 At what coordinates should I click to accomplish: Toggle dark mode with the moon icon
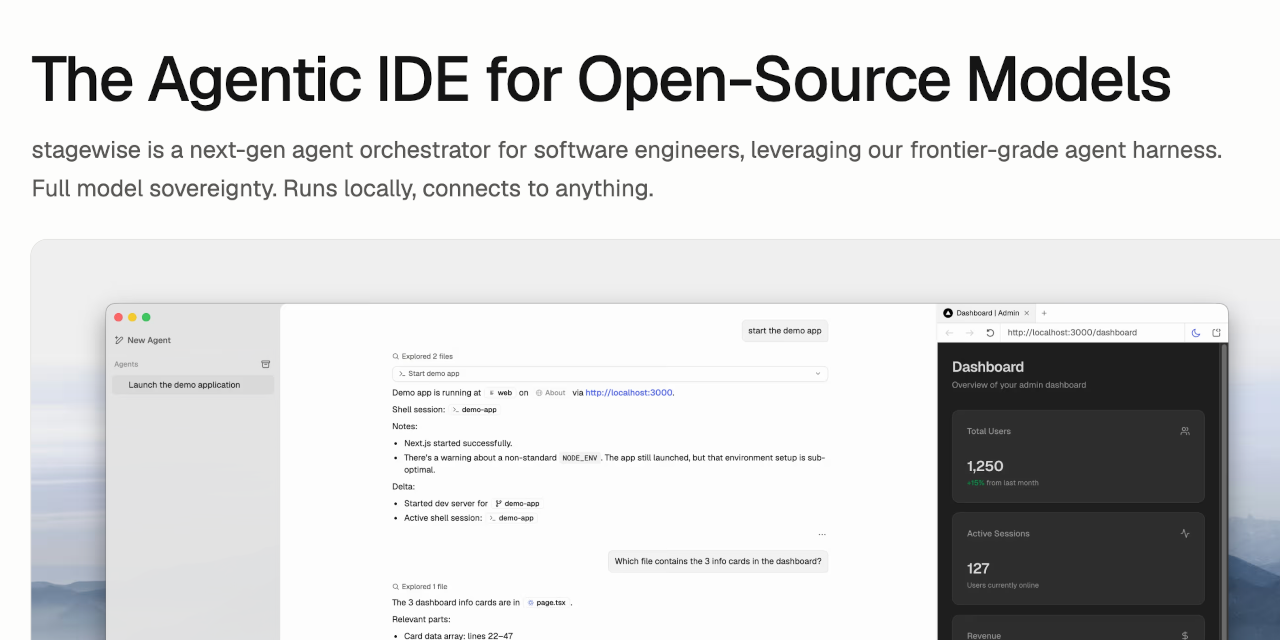point(1196,333)
